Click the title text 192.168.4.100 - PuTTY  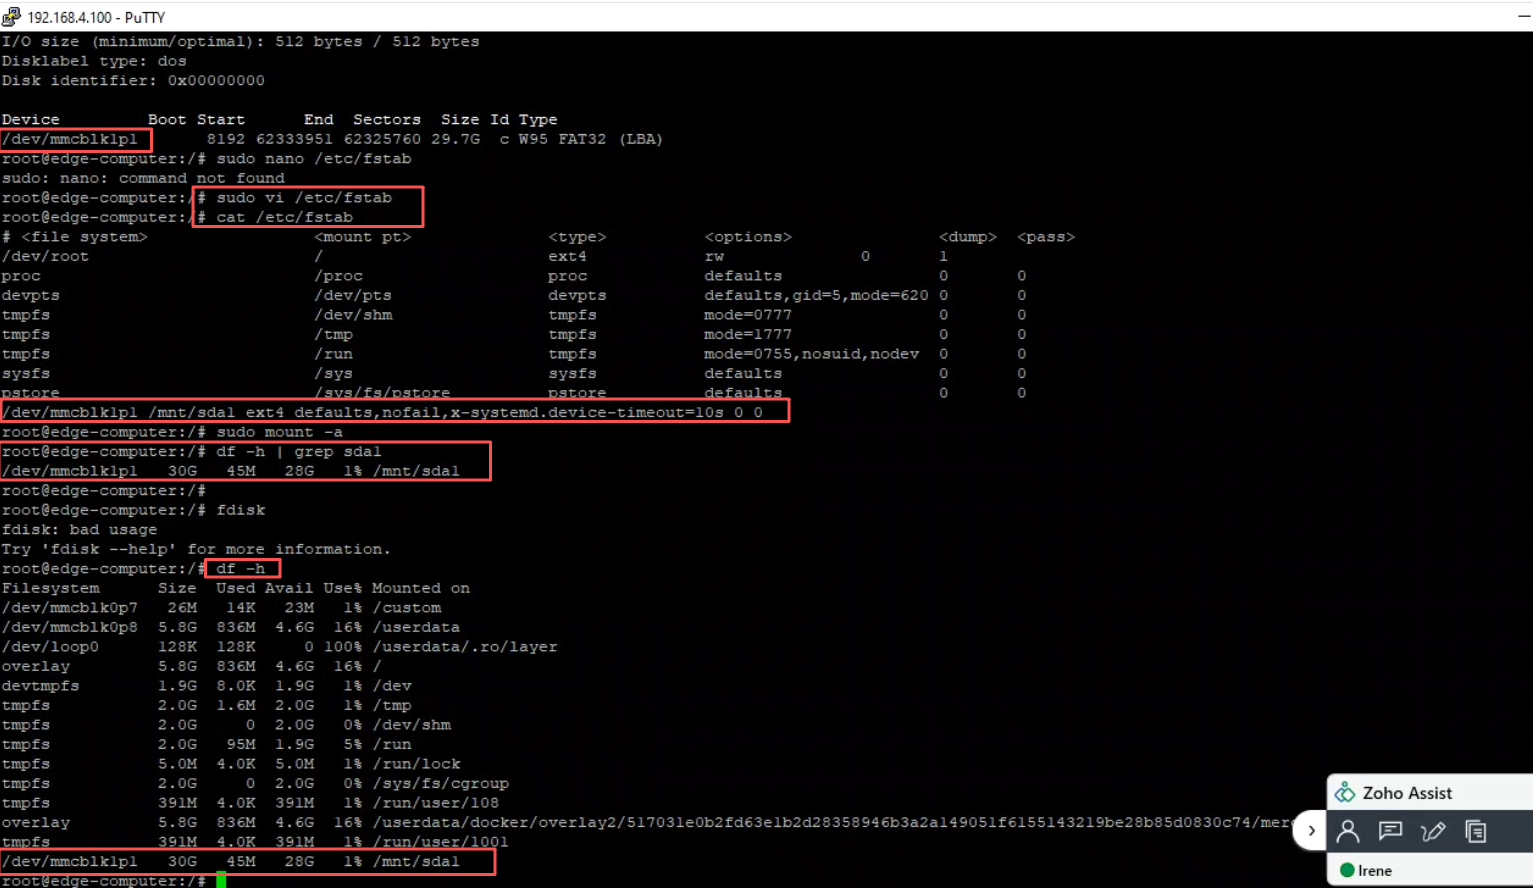96,17
